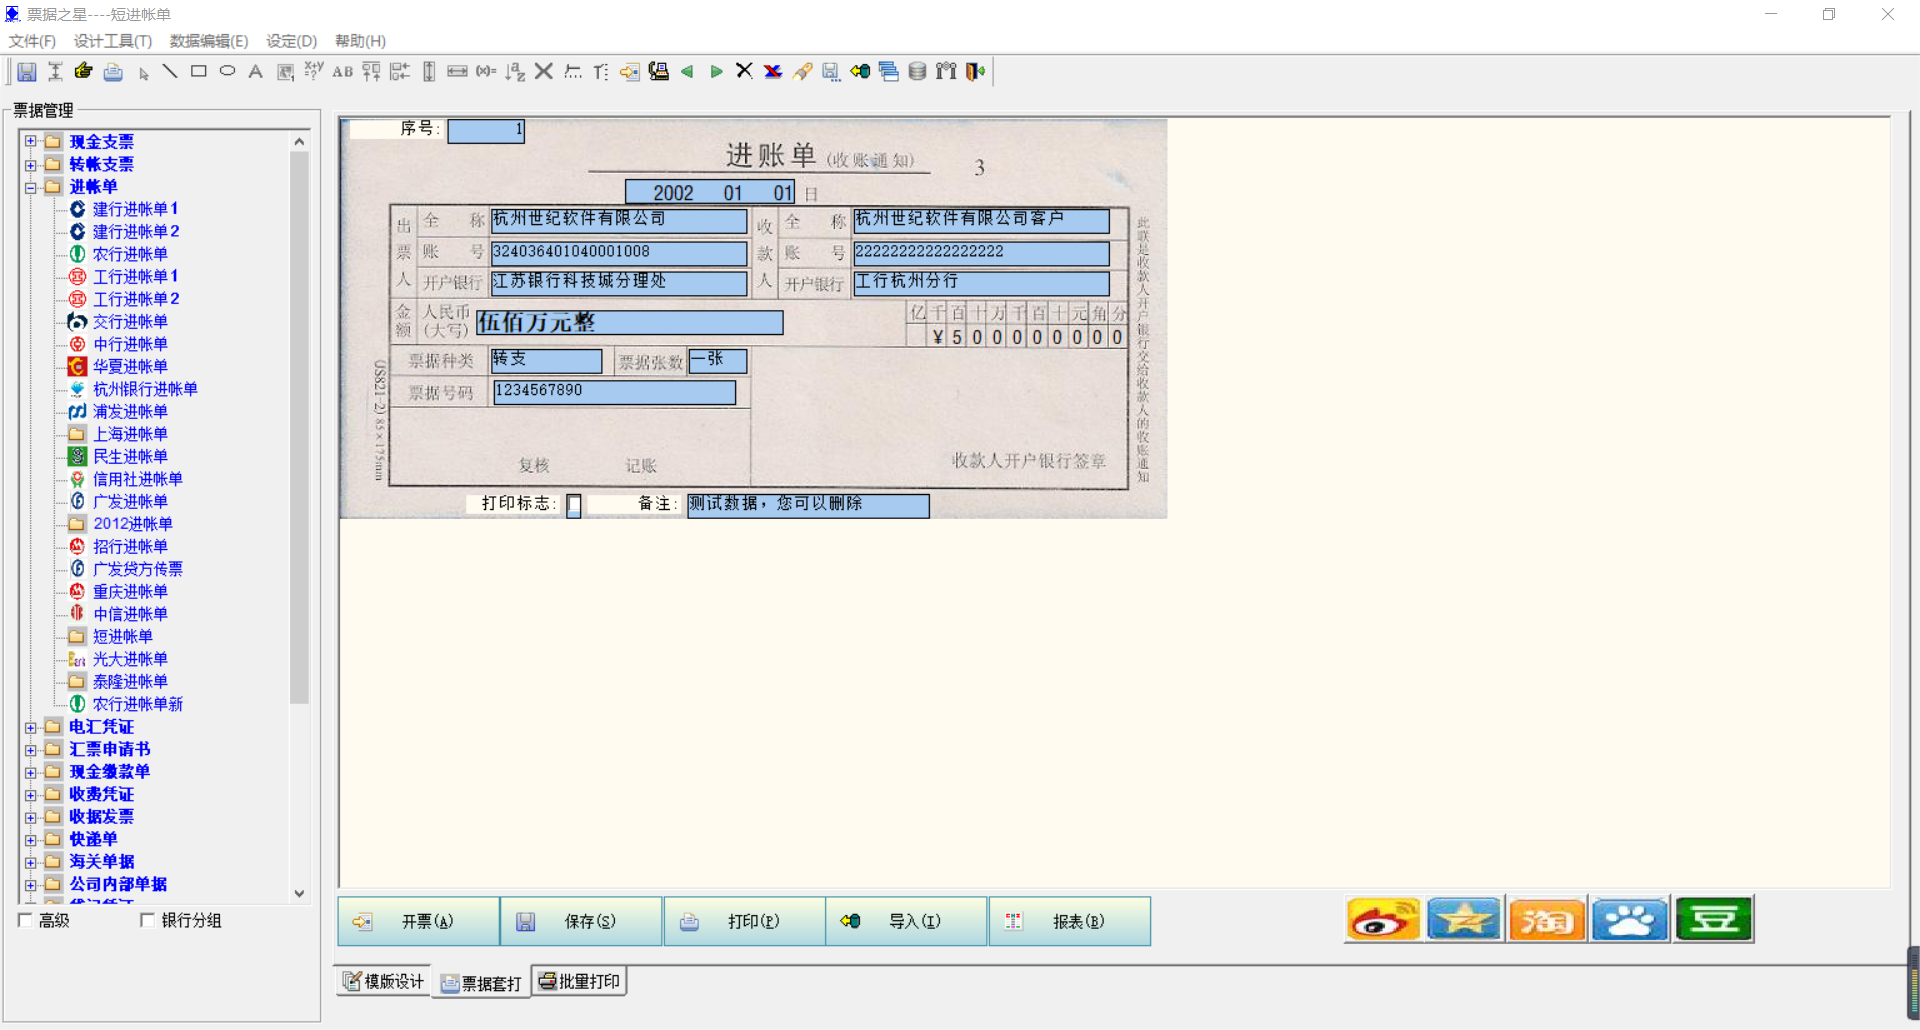The image size is (1920, 1030).
Task: Click the tree scrollbar up arrow
Action: [299, 142]
